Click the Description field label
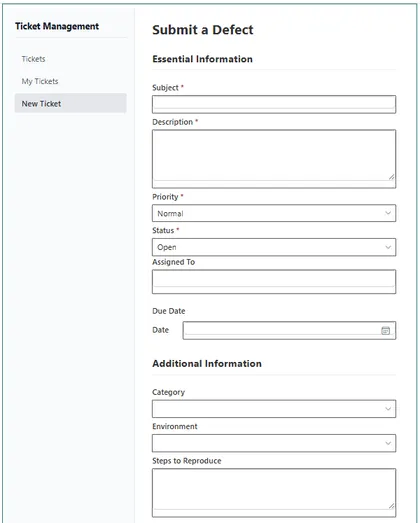 [172, 122]
